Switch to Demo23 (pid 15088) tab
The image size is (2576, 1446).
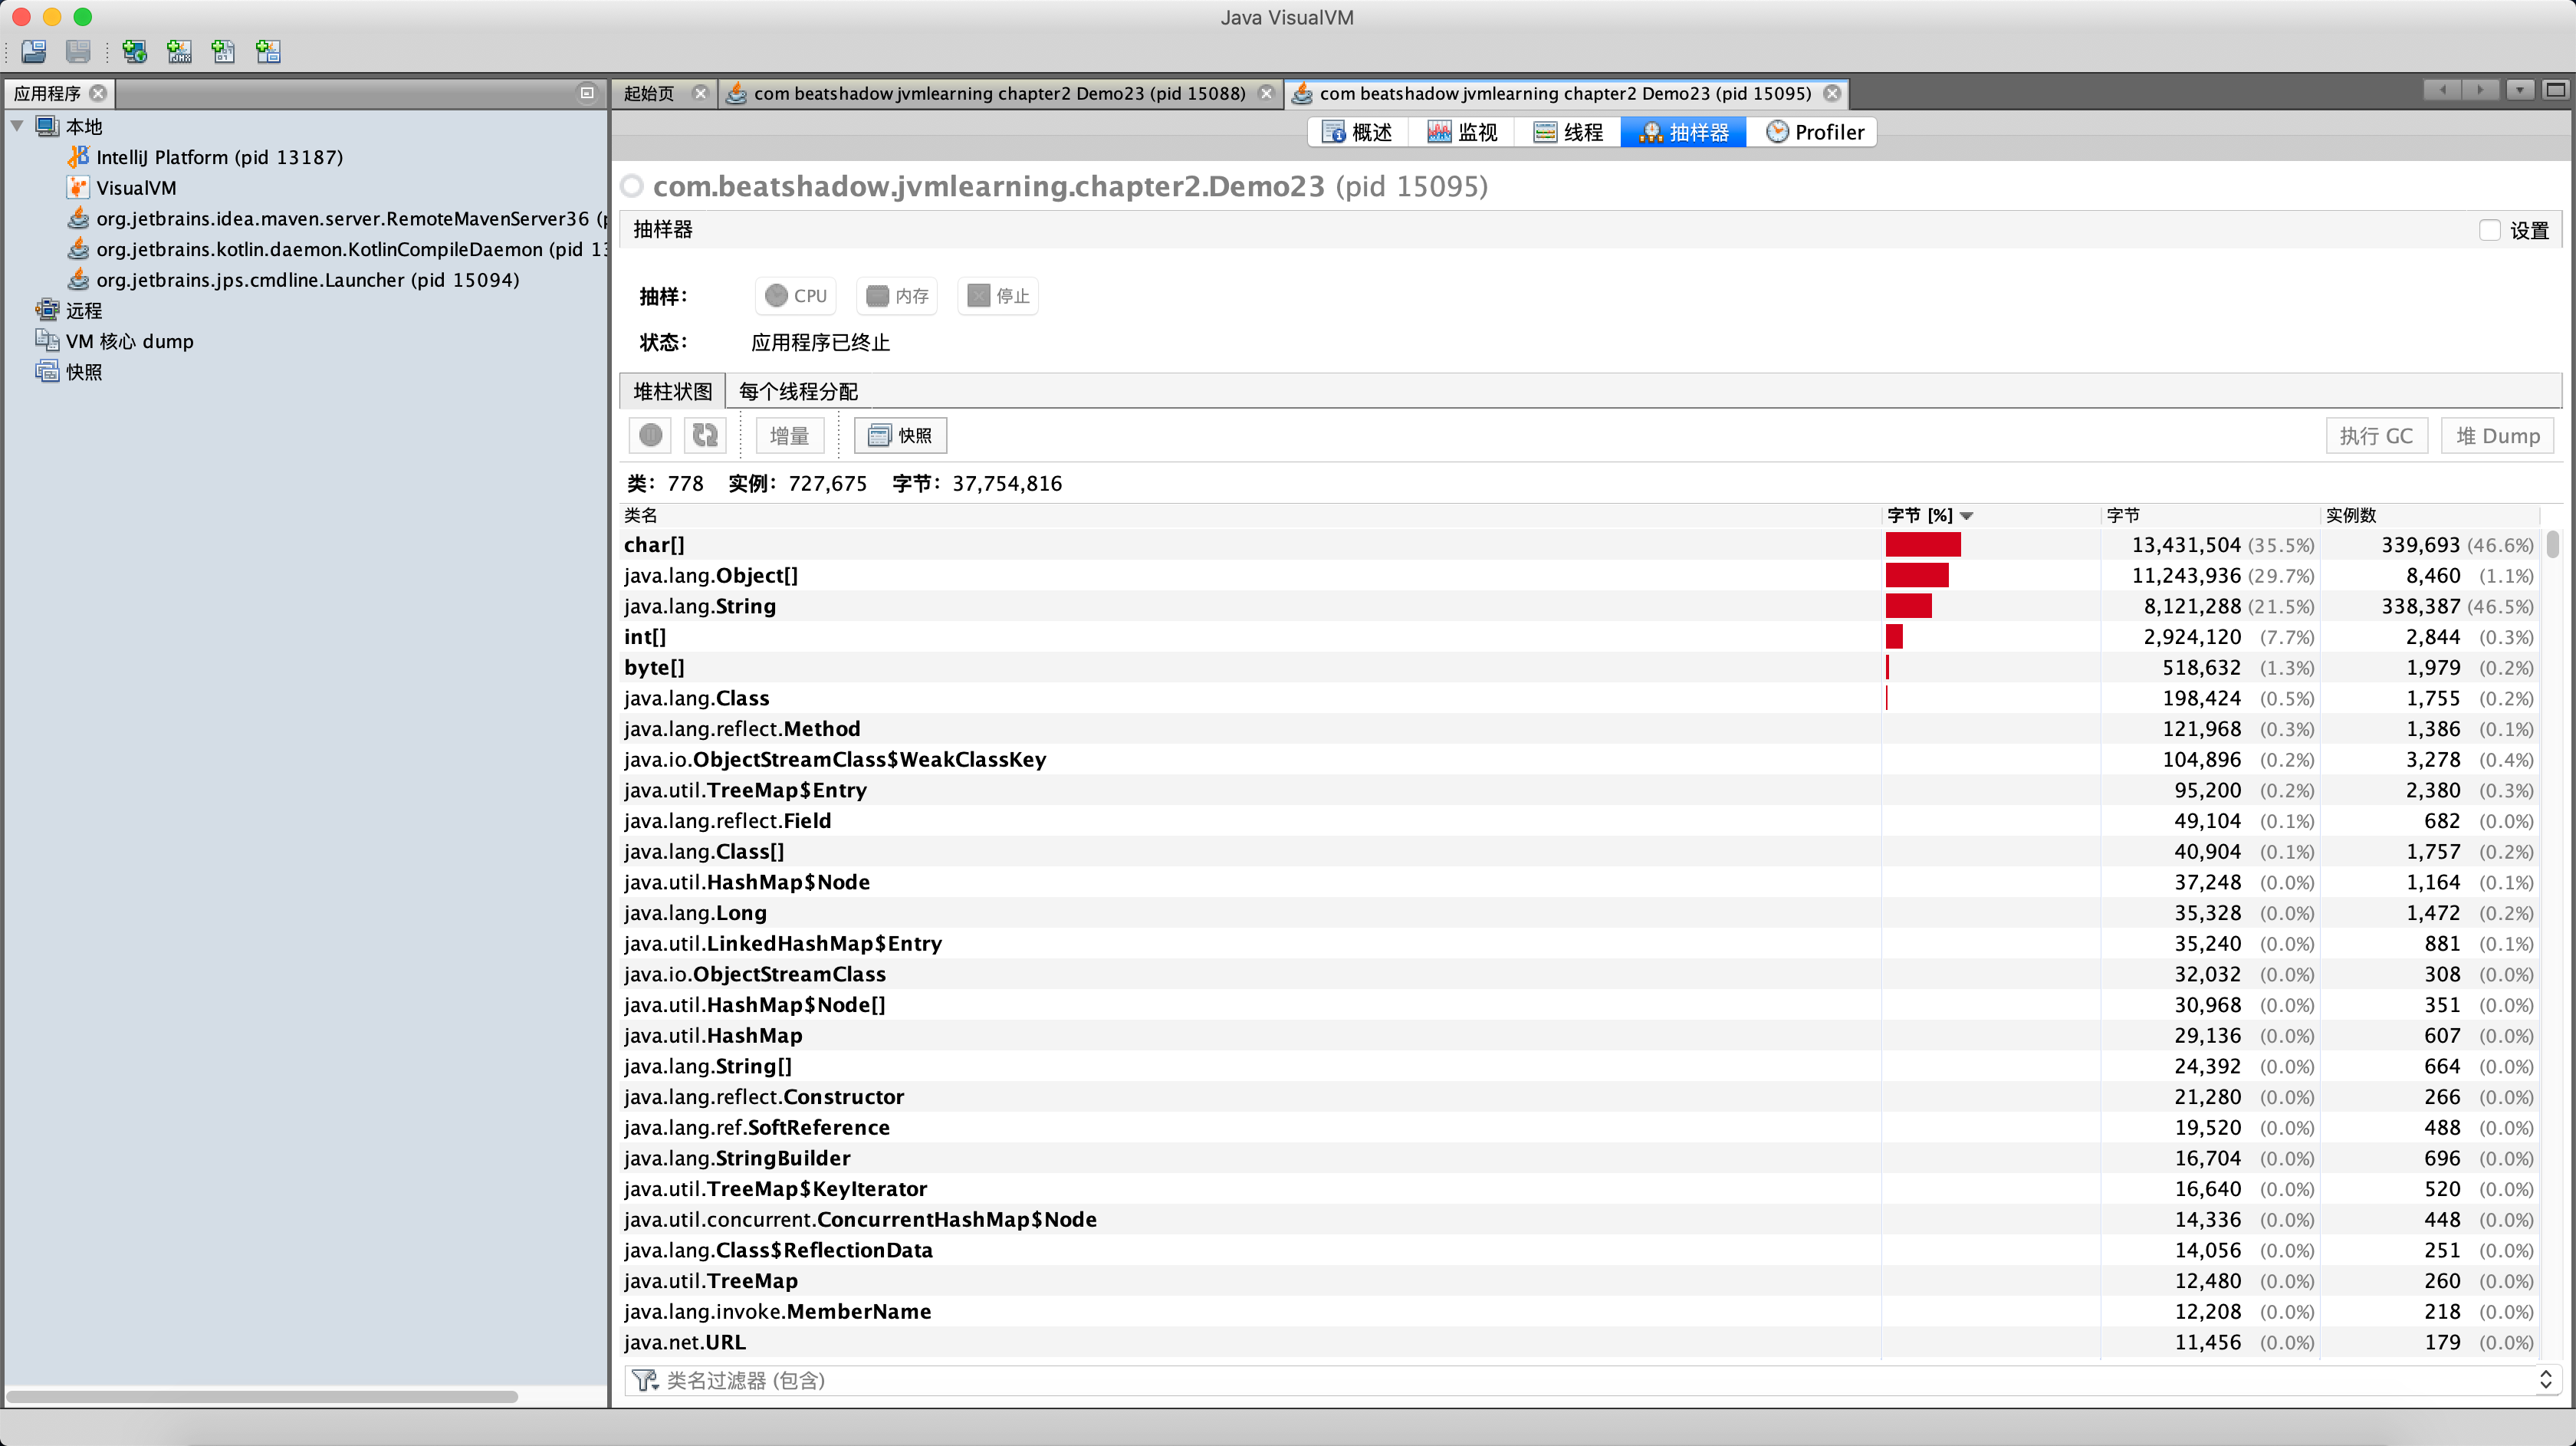(x=999, y=93)
